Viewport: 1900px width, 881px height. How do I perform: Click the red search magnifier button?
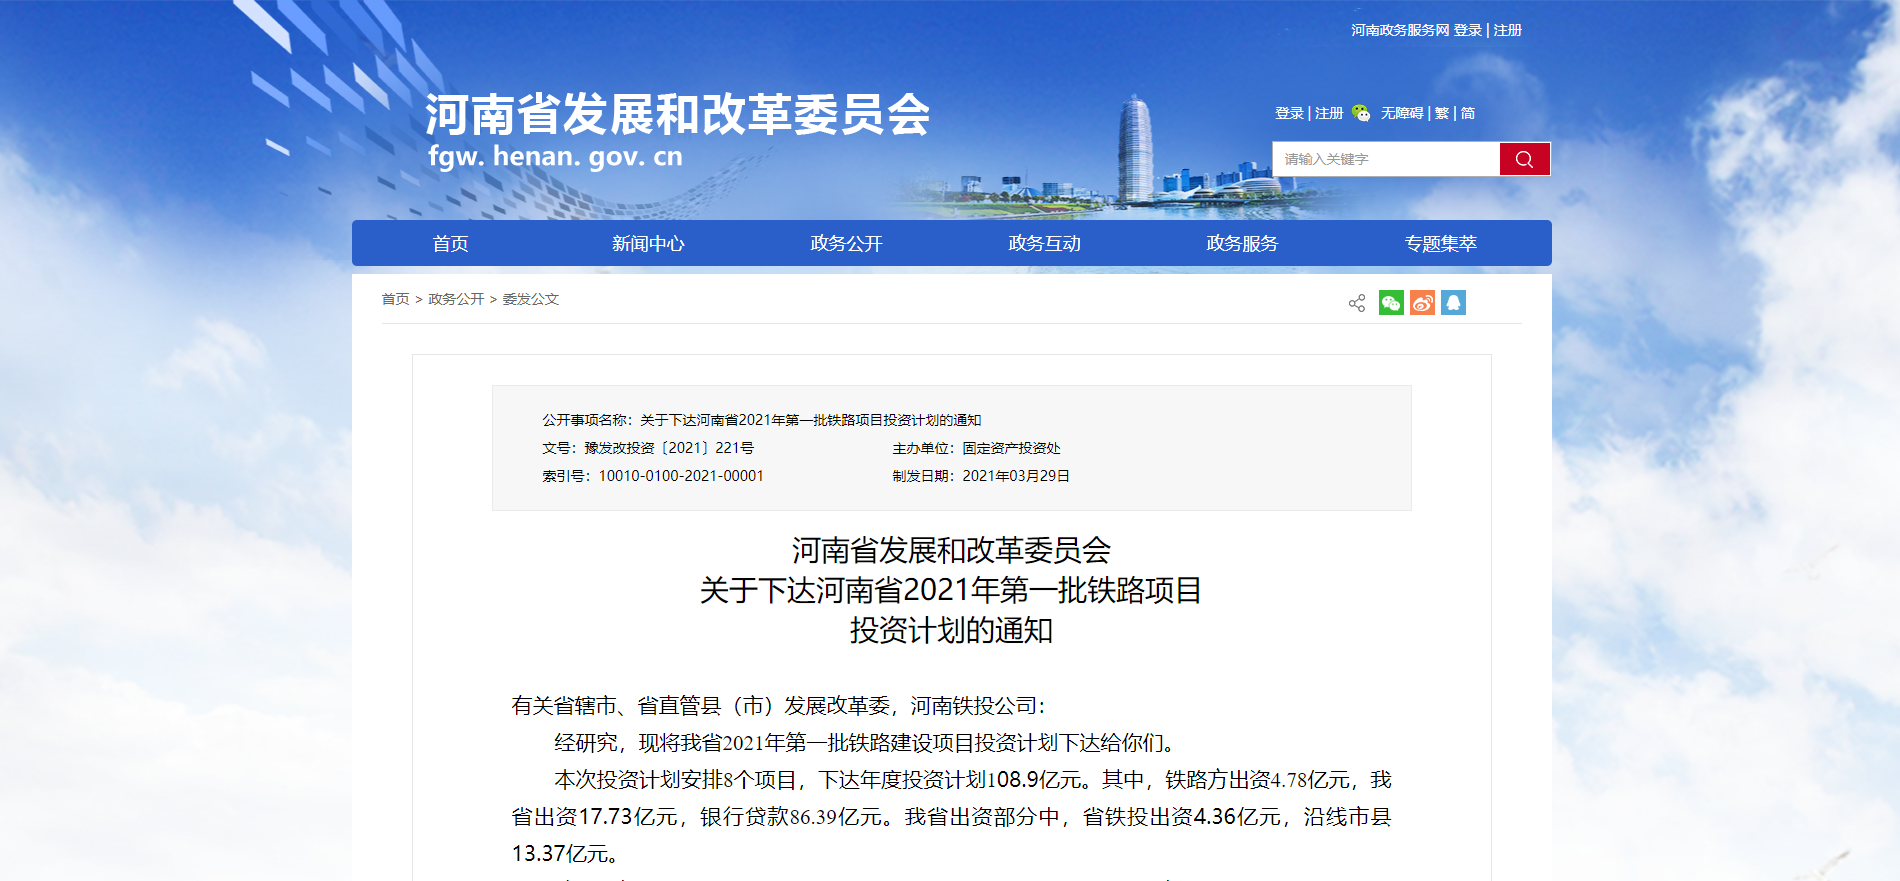tap(1524, 159)
